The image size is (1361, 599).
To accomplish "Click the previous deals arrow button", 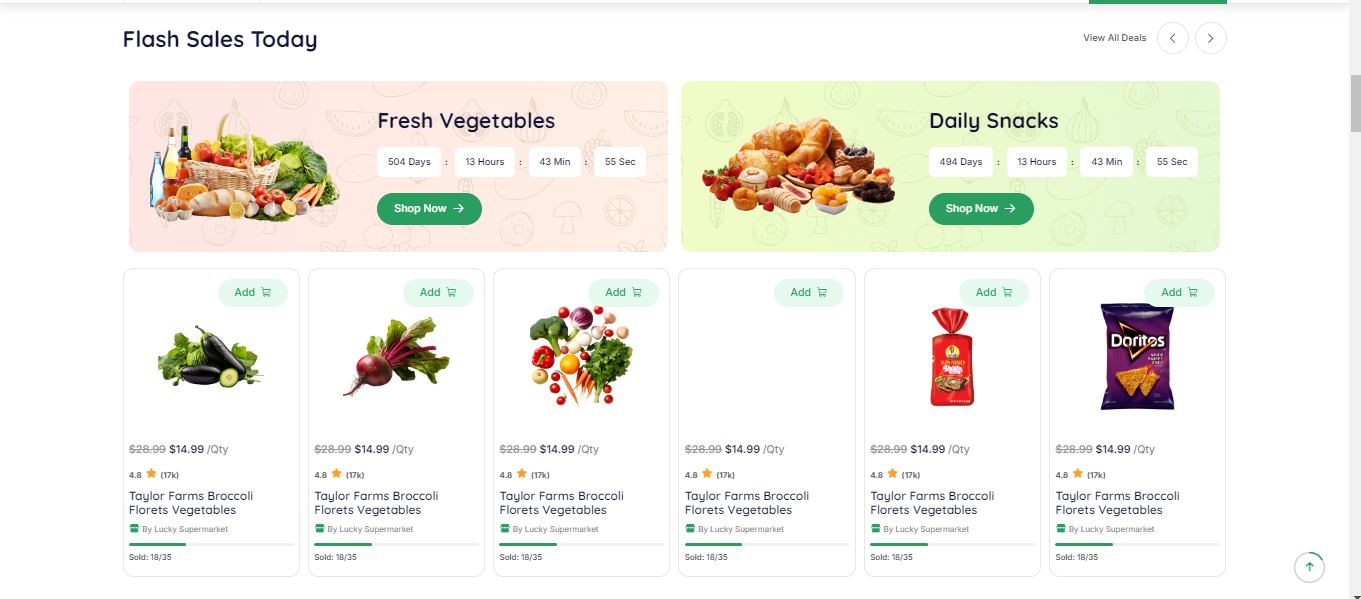I will click(1173, 38).
